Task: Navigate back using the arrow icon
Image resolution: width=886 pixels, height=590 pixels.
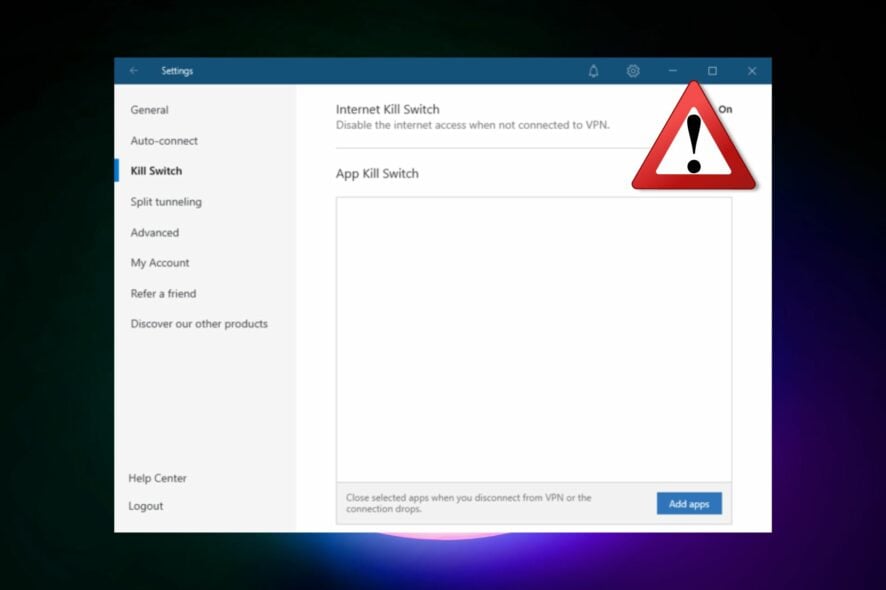Action: (134, 71)
